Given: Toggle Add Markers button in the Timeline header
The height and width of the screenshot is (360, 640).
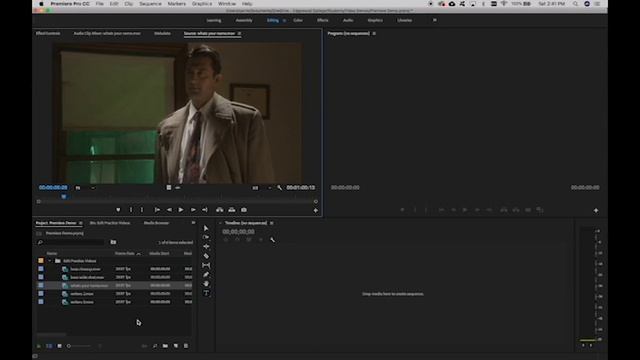Looking at the screenshot, I should point(261,240).
